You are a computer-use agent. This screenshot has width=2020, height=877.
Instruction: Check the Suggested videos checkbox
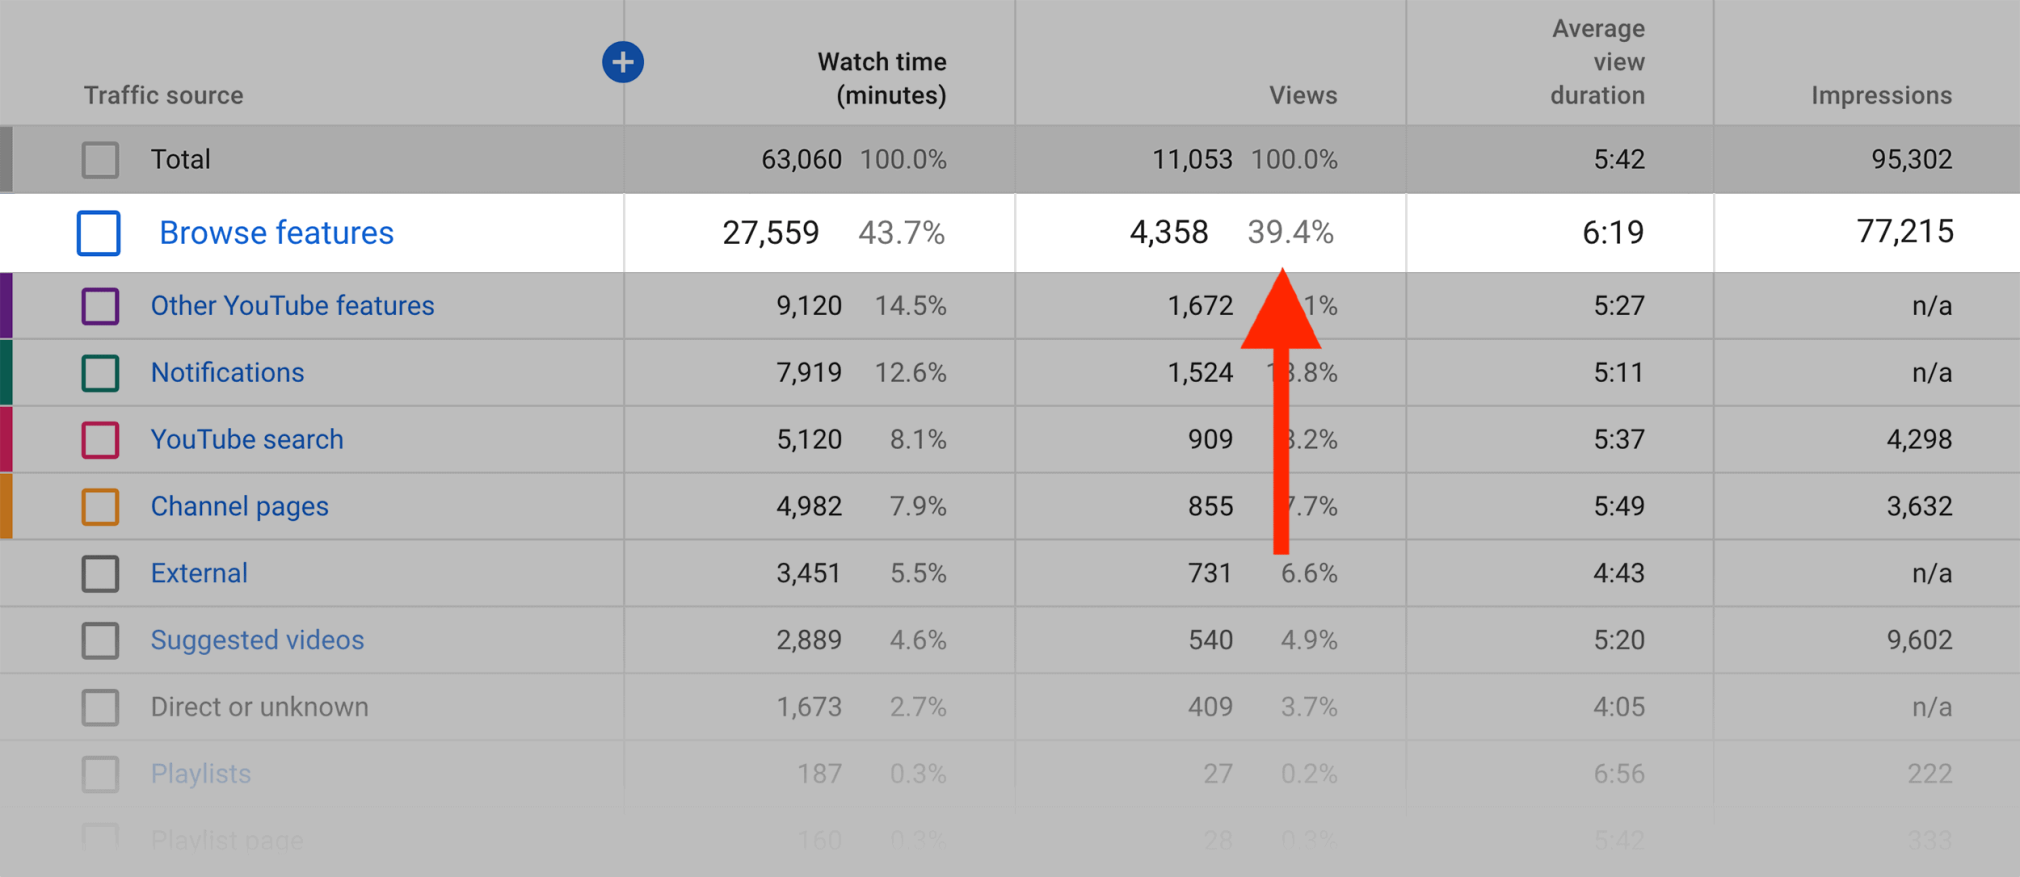pyautogui.click(x=100, y=640)
